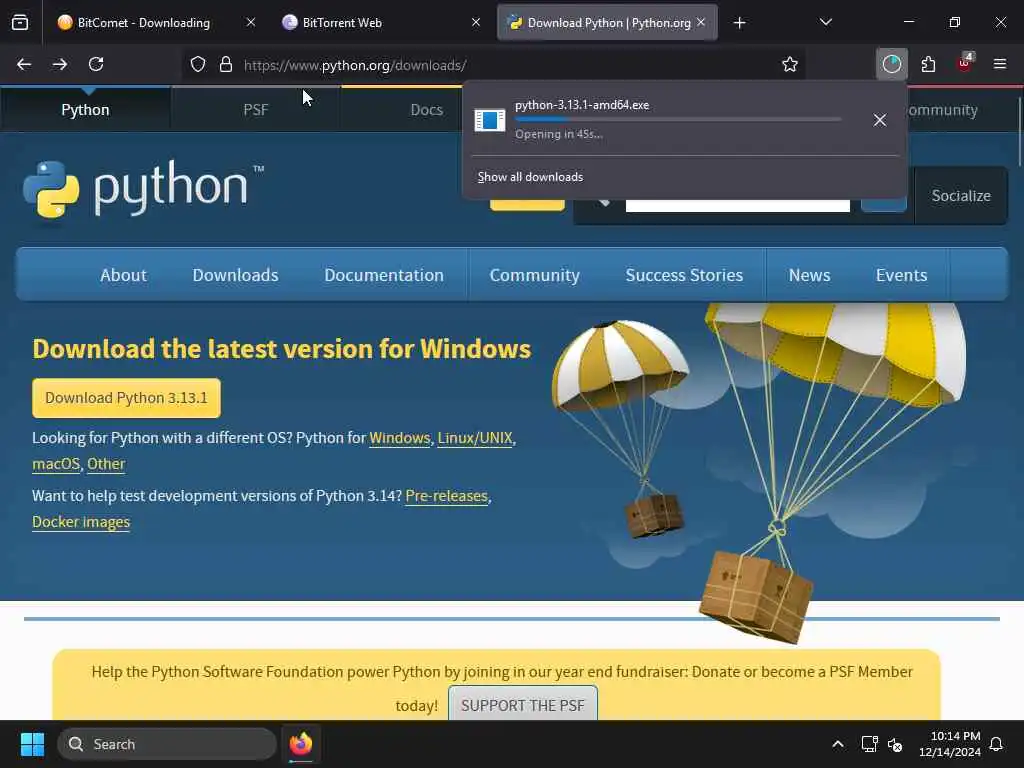Viewport: 1024px width, 768px height.
Task: Click the download progress bar
Action: [x=678, y=120]
